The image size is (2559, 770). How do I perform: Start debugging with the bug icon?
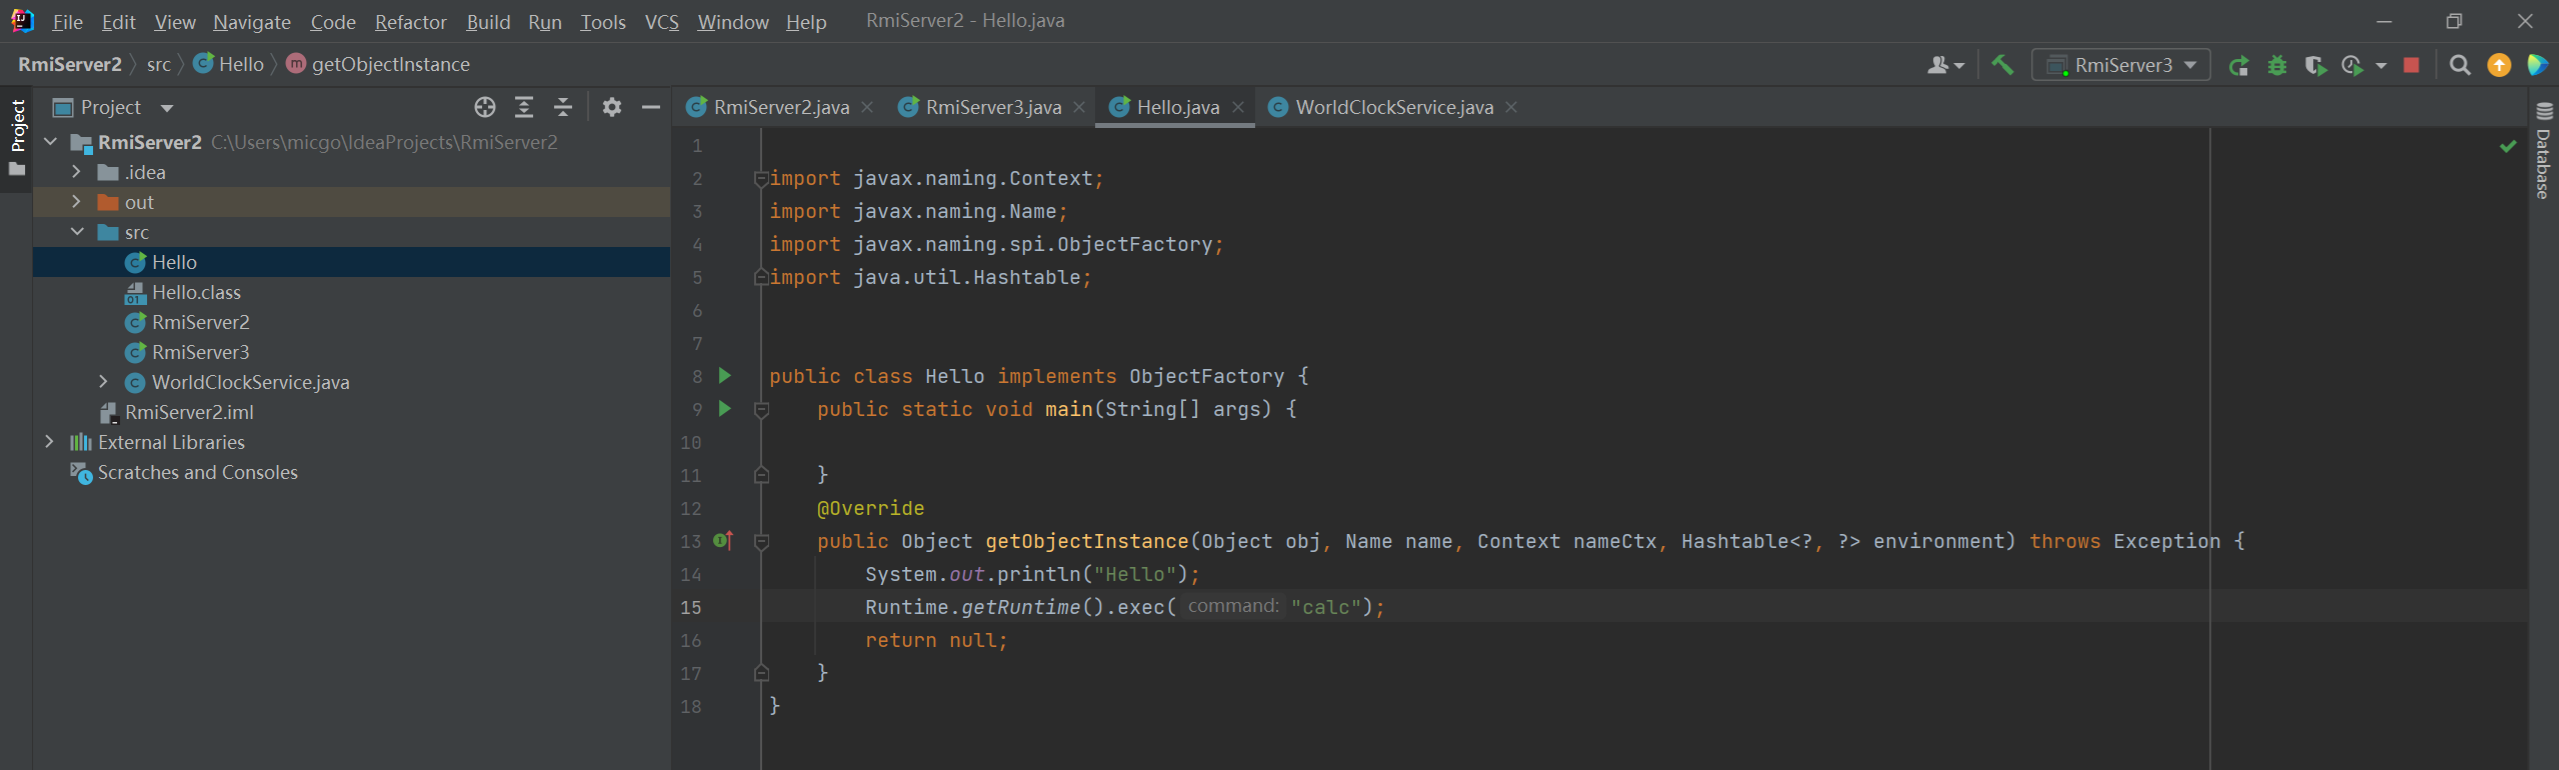click(x=2277, y=65)
